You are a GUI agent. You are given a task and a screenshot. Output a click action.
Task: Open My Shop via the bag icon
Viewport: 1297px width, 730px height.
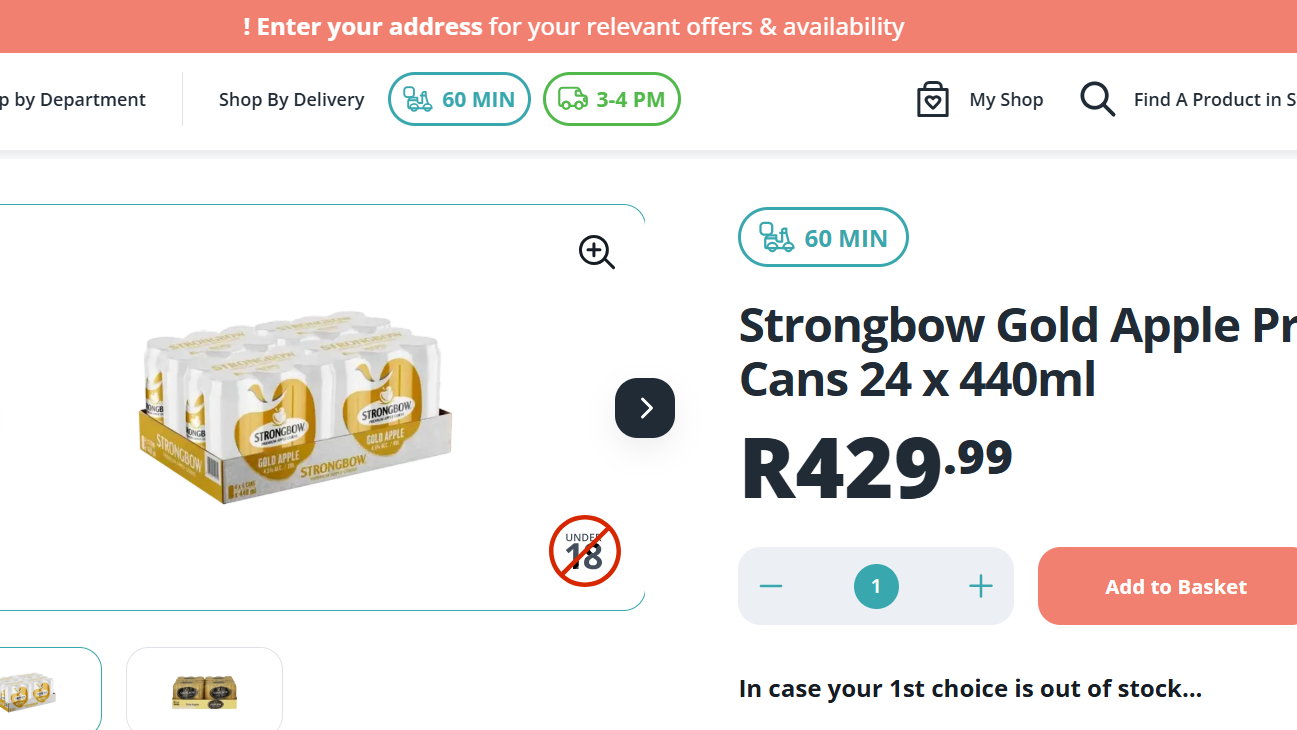(x=932, y=99)
